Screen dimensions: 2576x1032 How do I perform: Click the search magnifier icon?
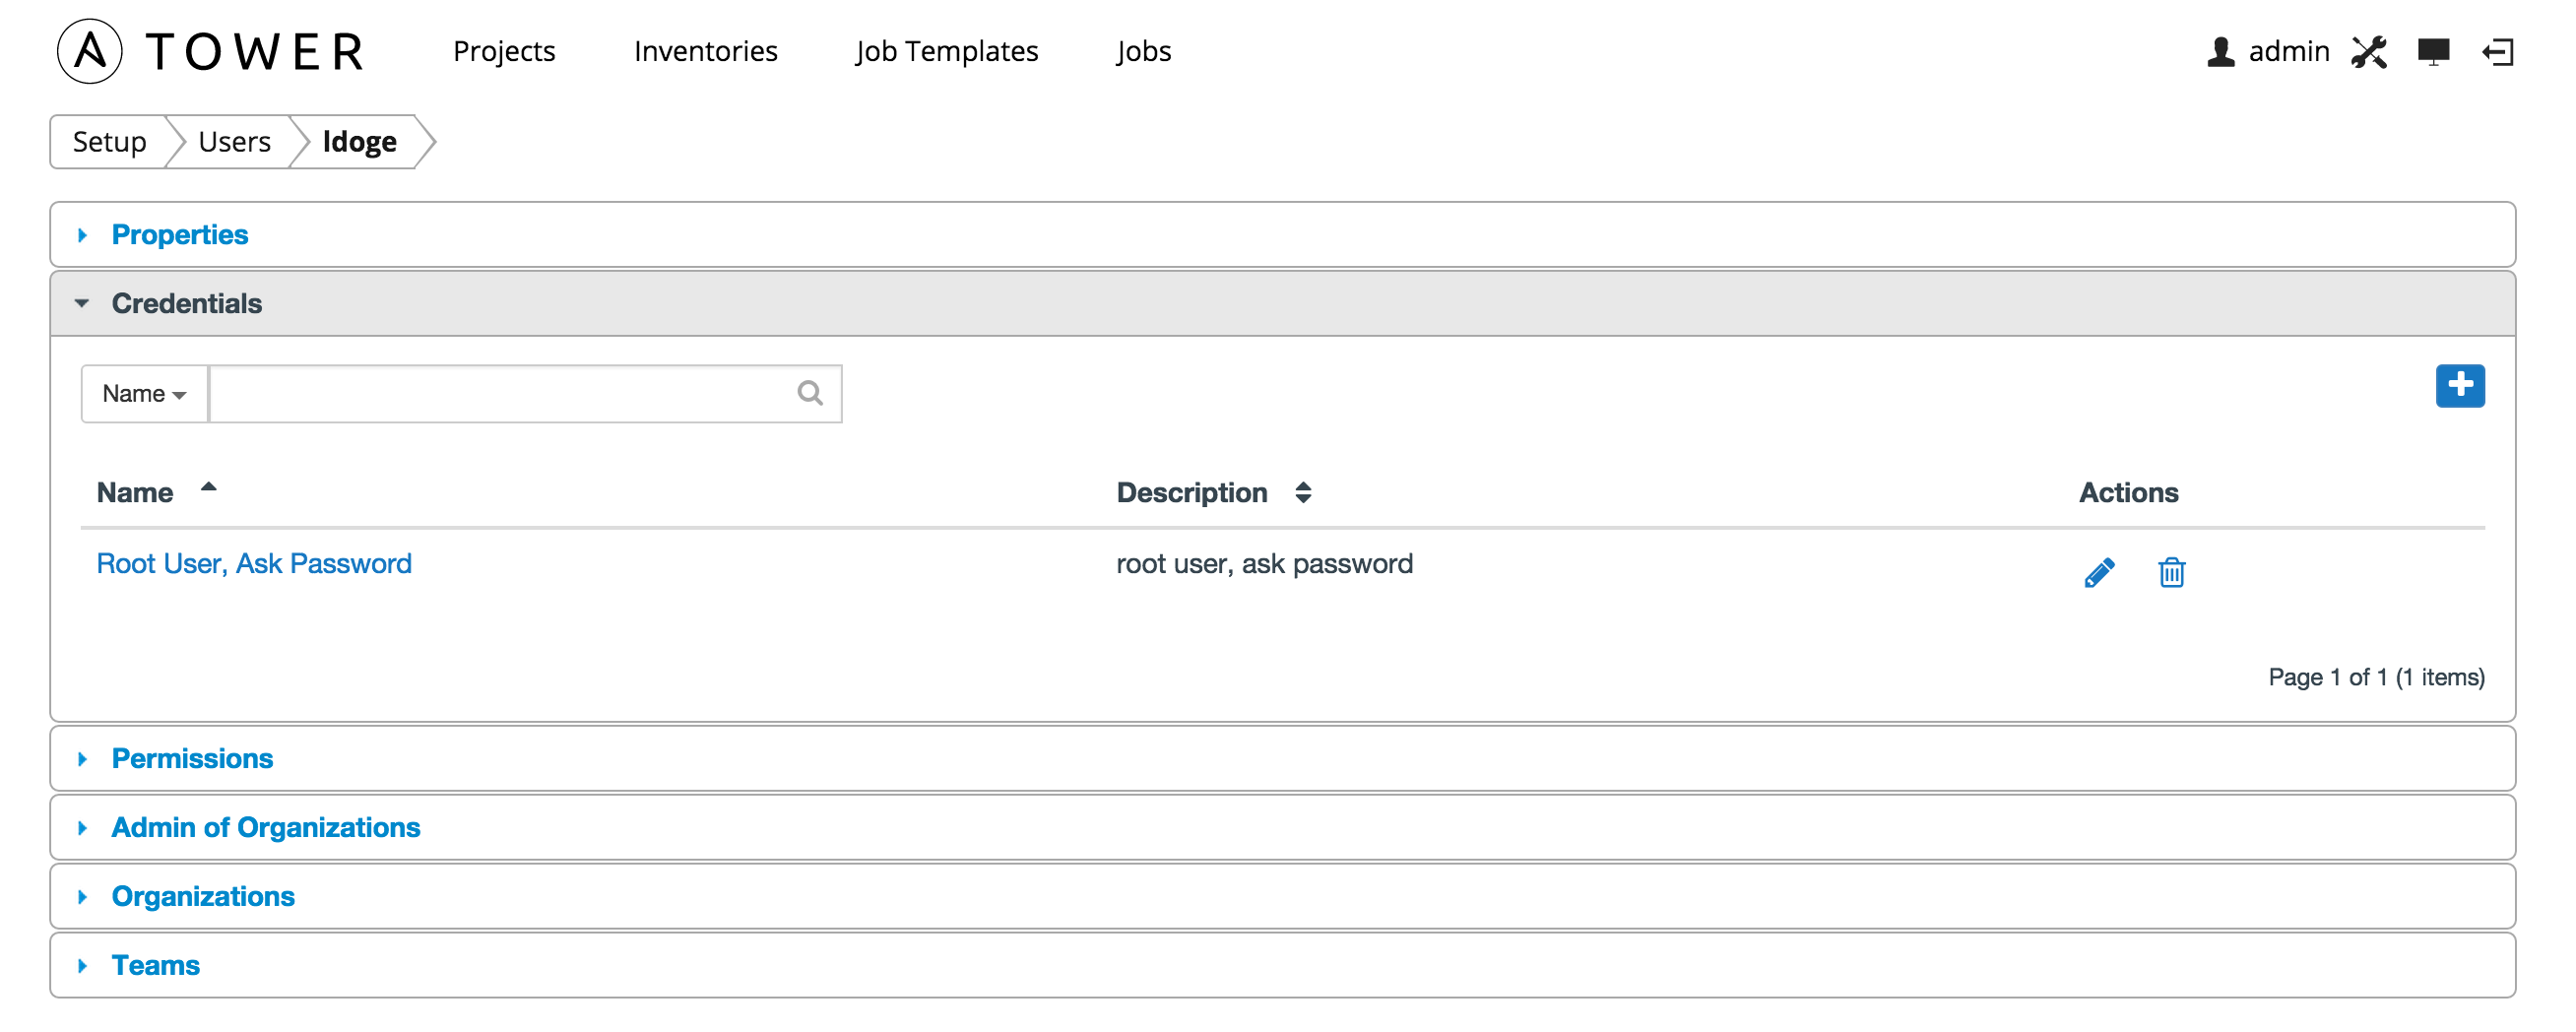pos(810,394)
